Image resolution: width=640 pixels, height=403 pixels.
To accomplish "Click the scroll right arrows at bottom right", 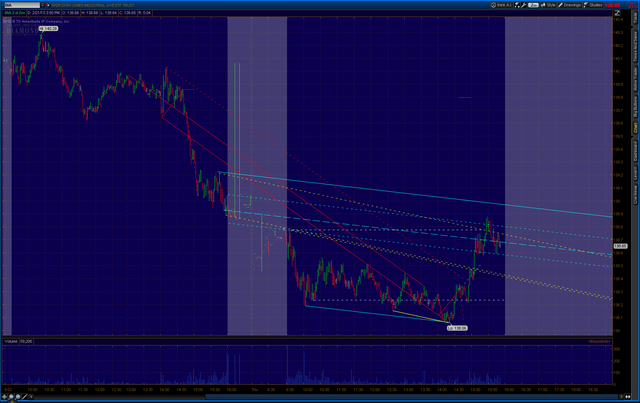I will 627,396.
